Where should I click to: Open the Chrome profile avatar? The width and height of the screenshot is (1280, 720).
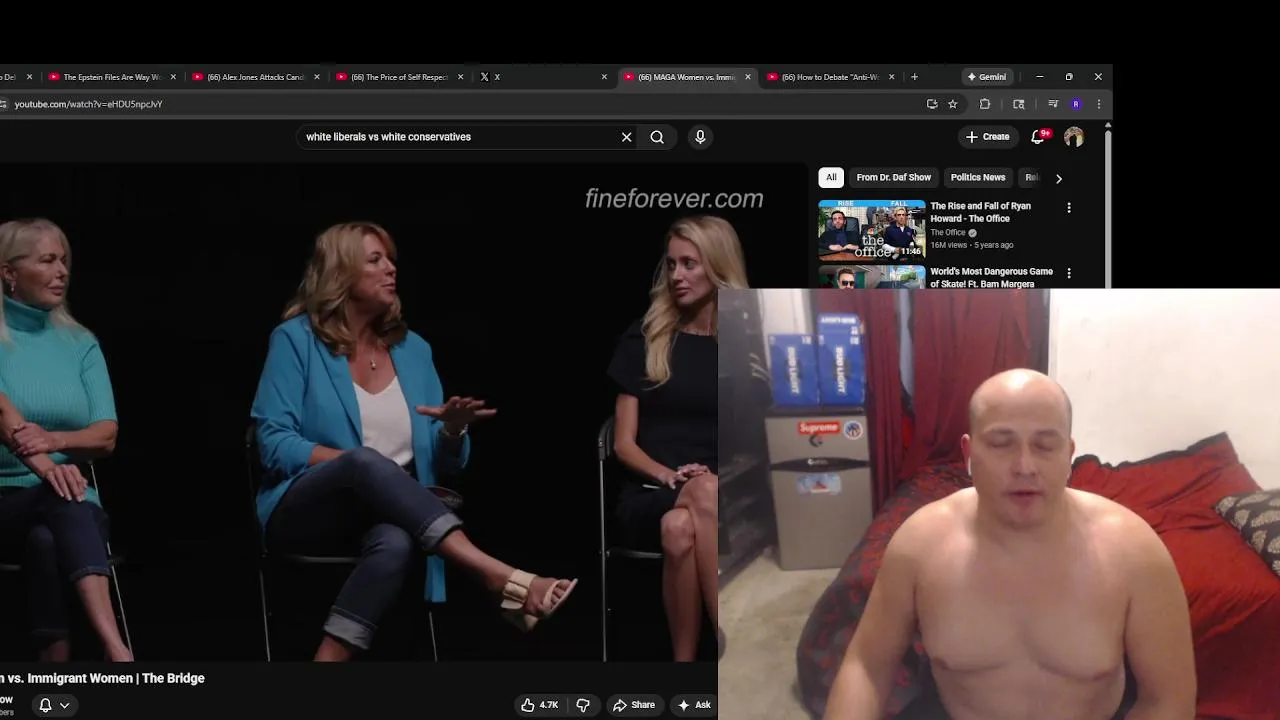[1076, 104]
